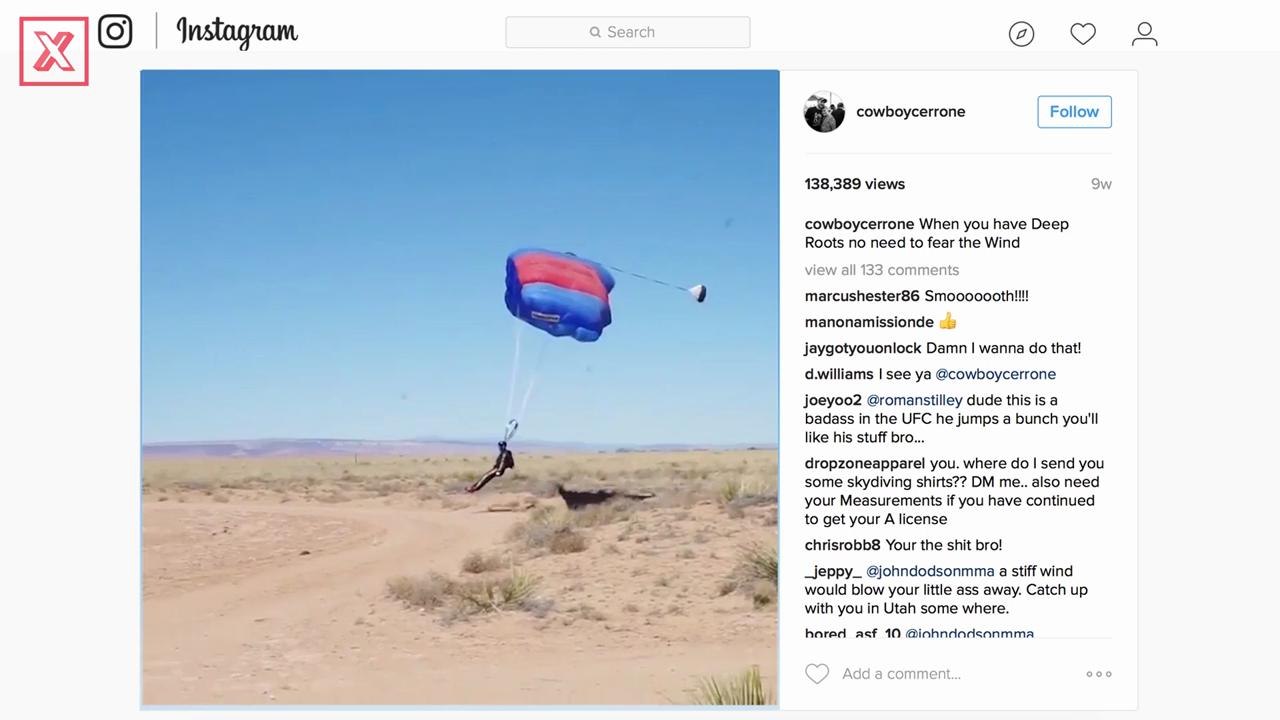Open the profile person icon

tap(1145, 34)
